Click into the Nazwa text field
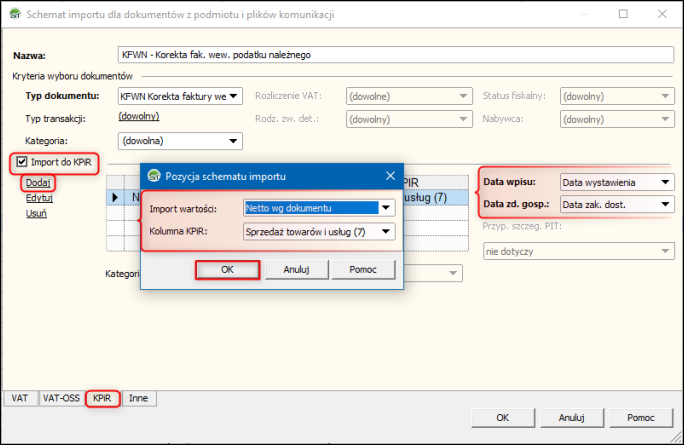Image resolution: width=684 pixels, height=445 pixels. tap(396, 55)
